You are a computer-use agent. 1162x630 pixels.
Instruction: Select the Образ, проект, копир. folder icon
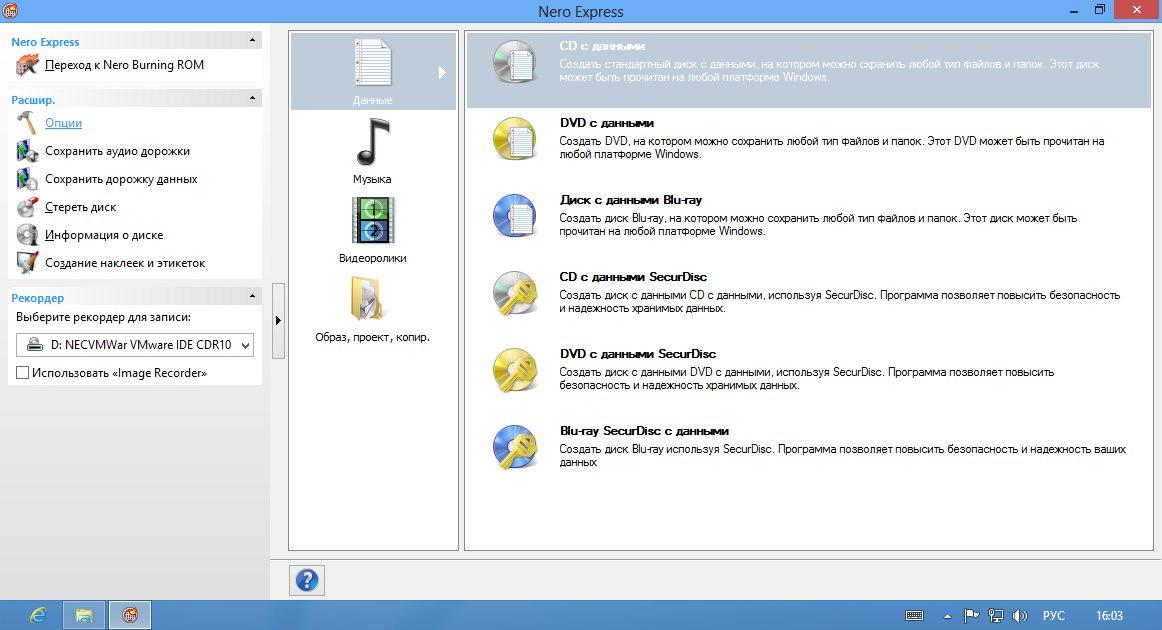[367, 298]
